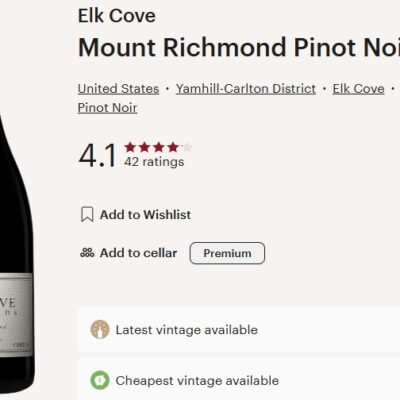Screen dimensions: 400x400
Task: Open the Pinot Noir grape link
Action: tap(107, 108)
